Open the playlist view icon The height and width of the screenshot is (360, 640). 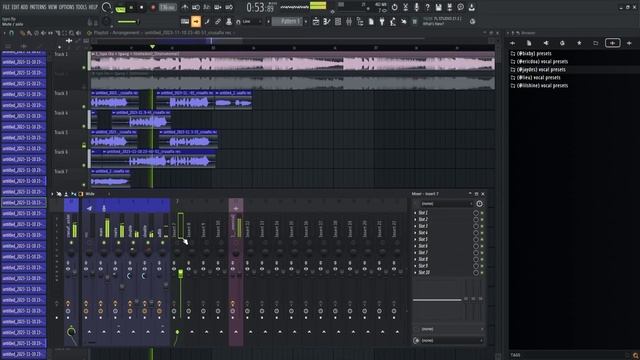(316, 22)
